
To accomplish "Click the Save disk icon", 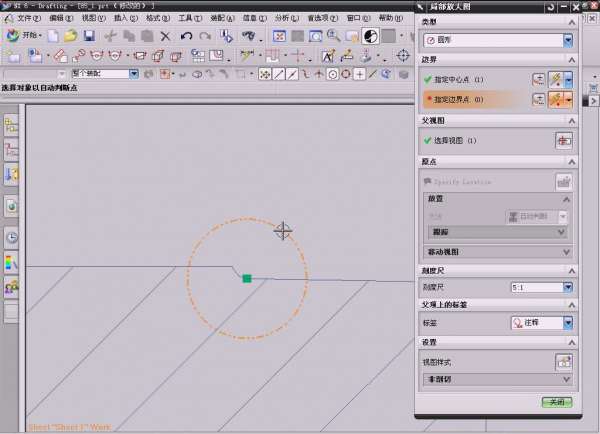I will 89,36.
